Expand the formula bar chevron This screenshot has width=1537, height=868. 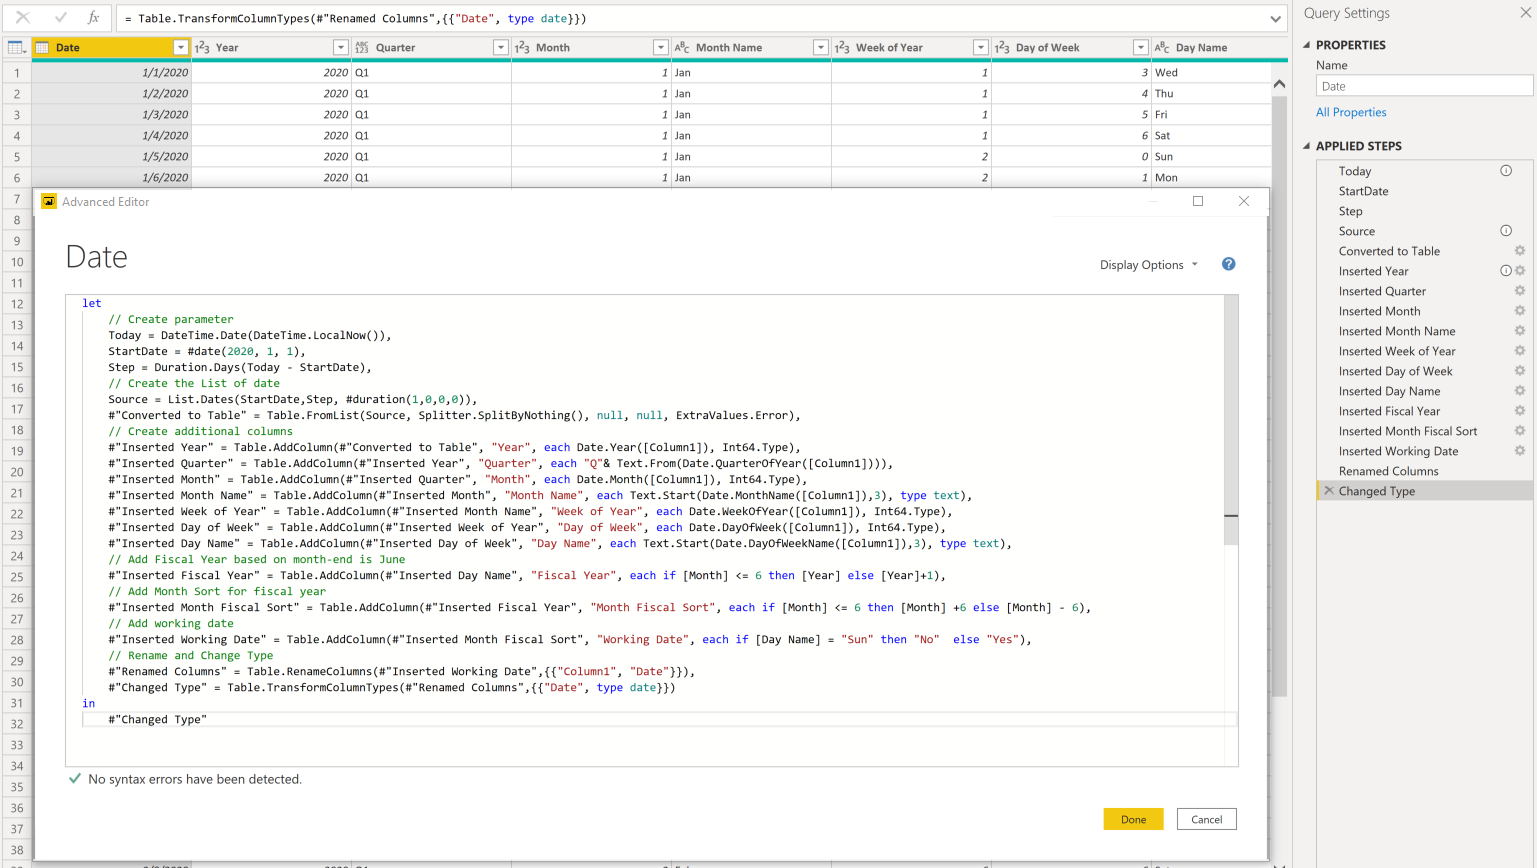[1275, 19]
